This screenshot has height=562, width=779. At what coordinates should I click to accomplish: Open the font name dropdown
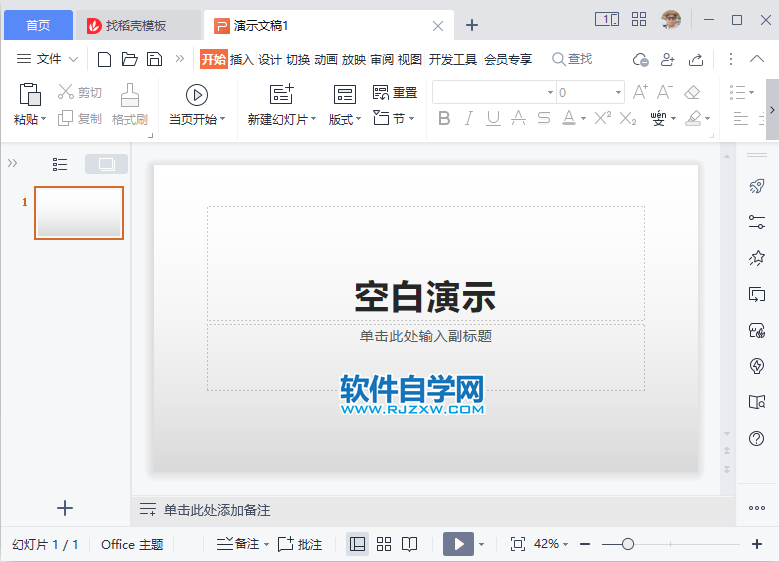[x=550, y=92]
